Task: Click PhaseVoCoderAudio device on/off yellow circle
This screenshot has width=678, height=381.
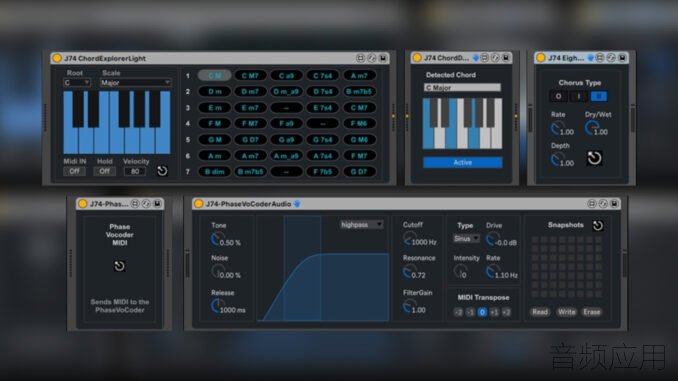Action: coord(198,204)
